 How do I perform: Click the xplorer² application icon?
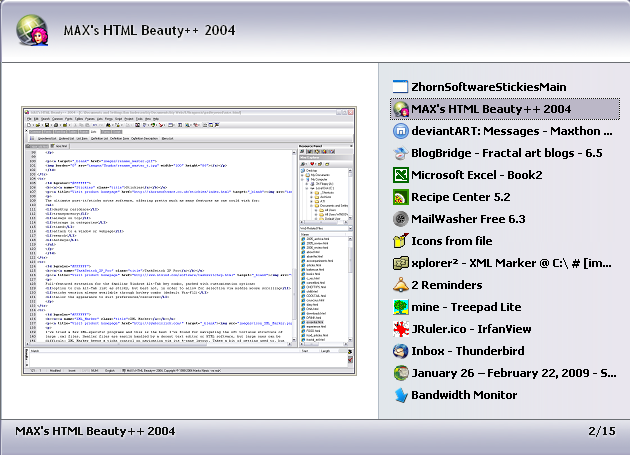pyautogui.click(x=400, y=263)
